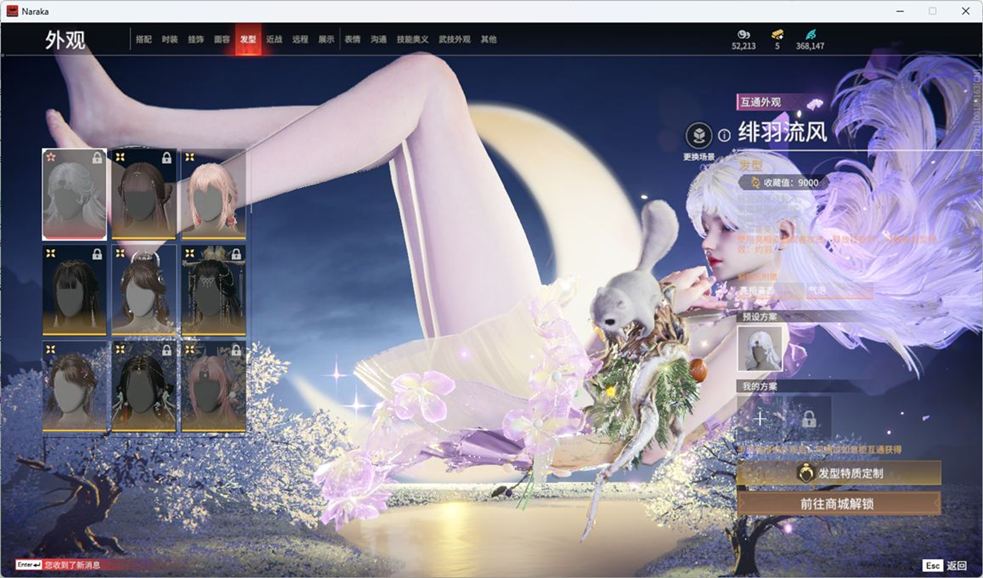Click the 我的方案 header

click(760, 386)
